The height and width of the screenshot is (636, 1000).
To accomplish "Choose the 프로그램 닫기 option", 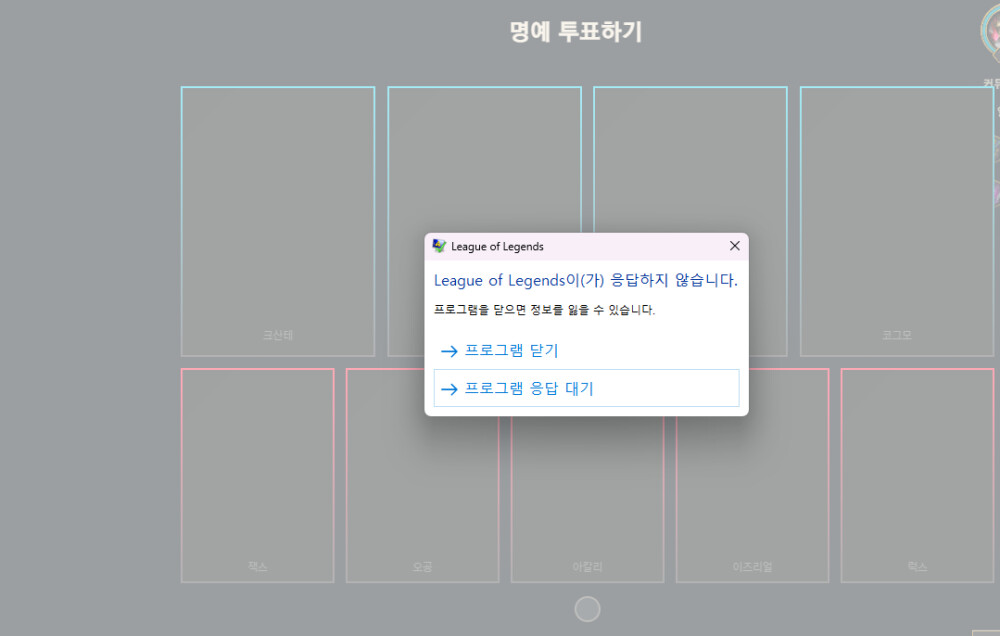I will [x=511, y=351].
